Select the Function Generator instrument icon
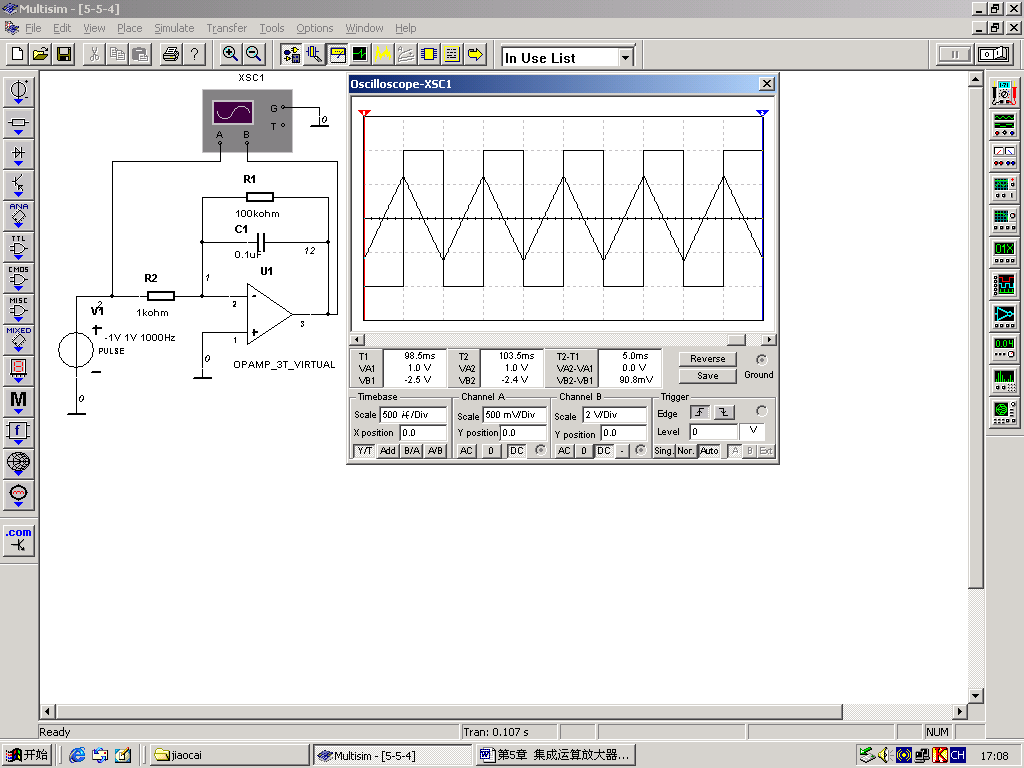This screenshot has width=1024, height=768. pyautogui.click(x=1004, y=124)
